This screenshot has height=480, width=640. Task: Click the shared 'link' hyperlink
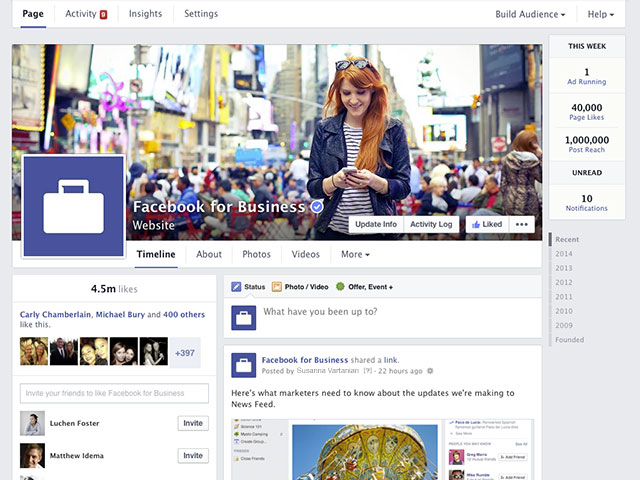[390, 360]
